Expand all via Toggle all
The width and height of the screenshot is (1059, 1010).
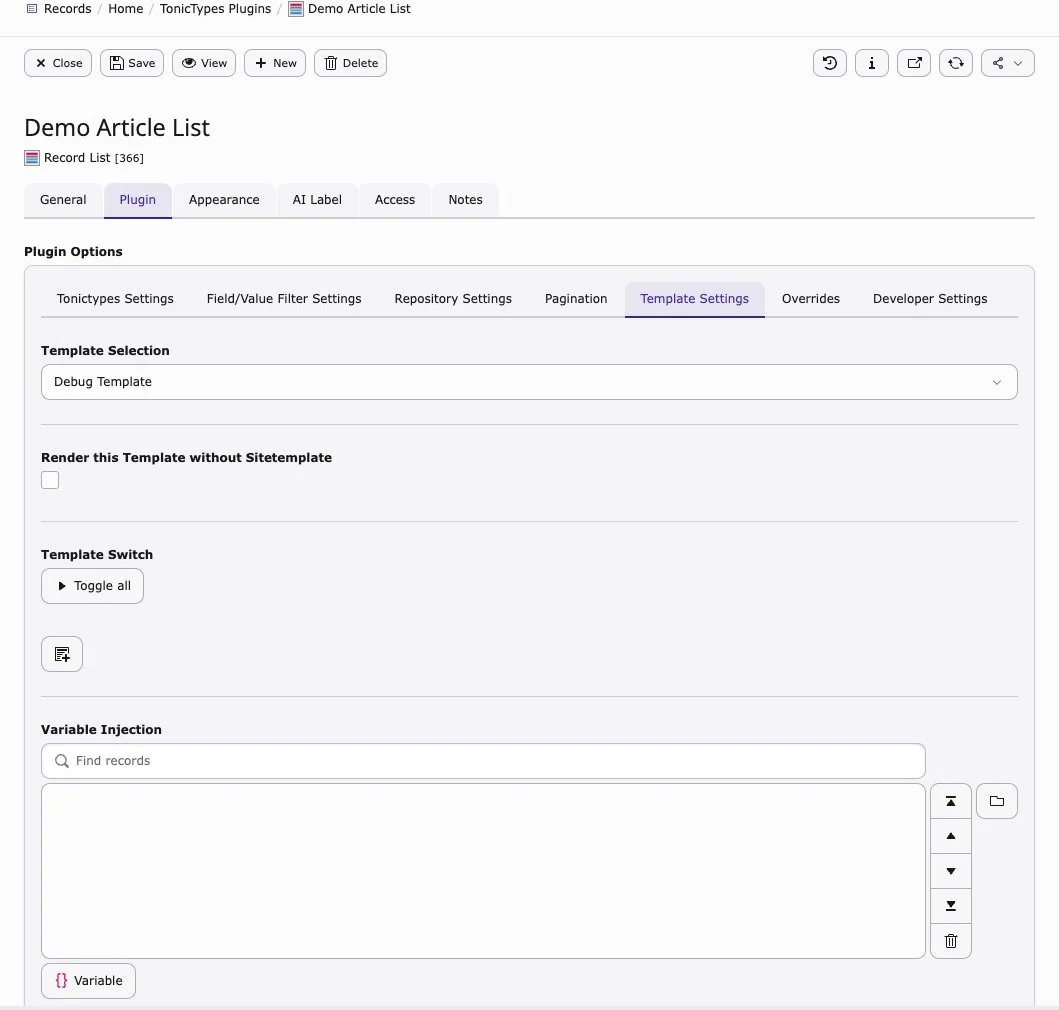(93, 586)
